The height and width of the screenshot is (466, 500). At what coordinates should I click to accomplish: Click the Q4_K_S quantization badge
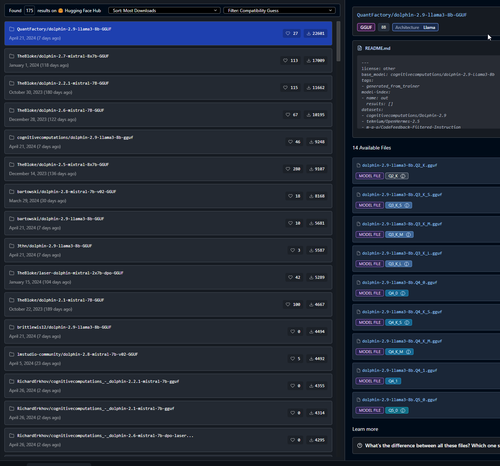tap(399, 323)
